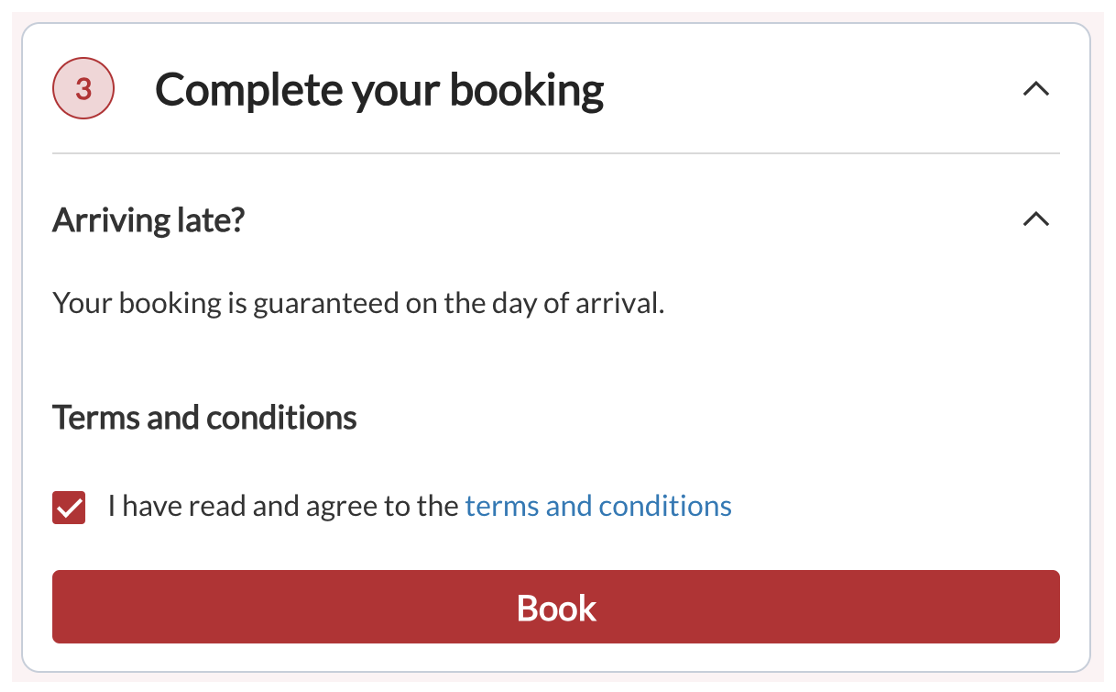Click the booking guaranteed on arrival text
The width and height of the screenshot is (1116, 692).
click(358, 303)
